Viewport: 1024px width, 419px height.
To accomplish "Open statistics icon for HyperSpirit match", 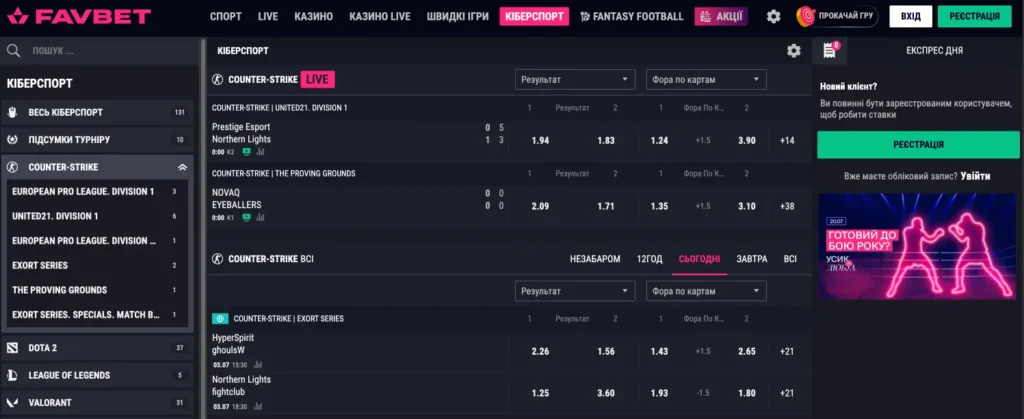I will tap(257, 365).
